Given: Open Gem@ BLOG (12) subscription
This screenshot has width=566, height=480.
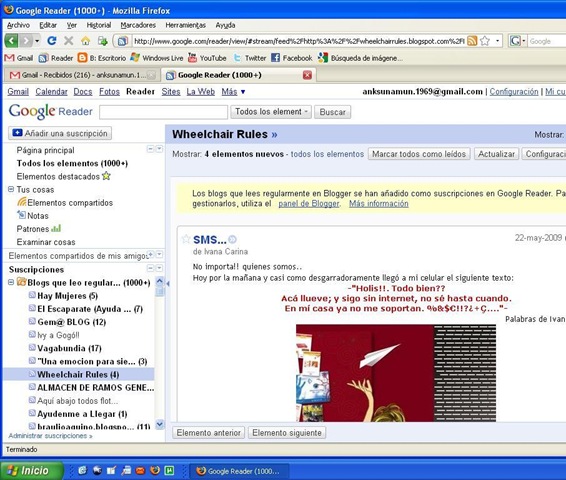Looking at the screenshot, I should [x=71, y=322].
